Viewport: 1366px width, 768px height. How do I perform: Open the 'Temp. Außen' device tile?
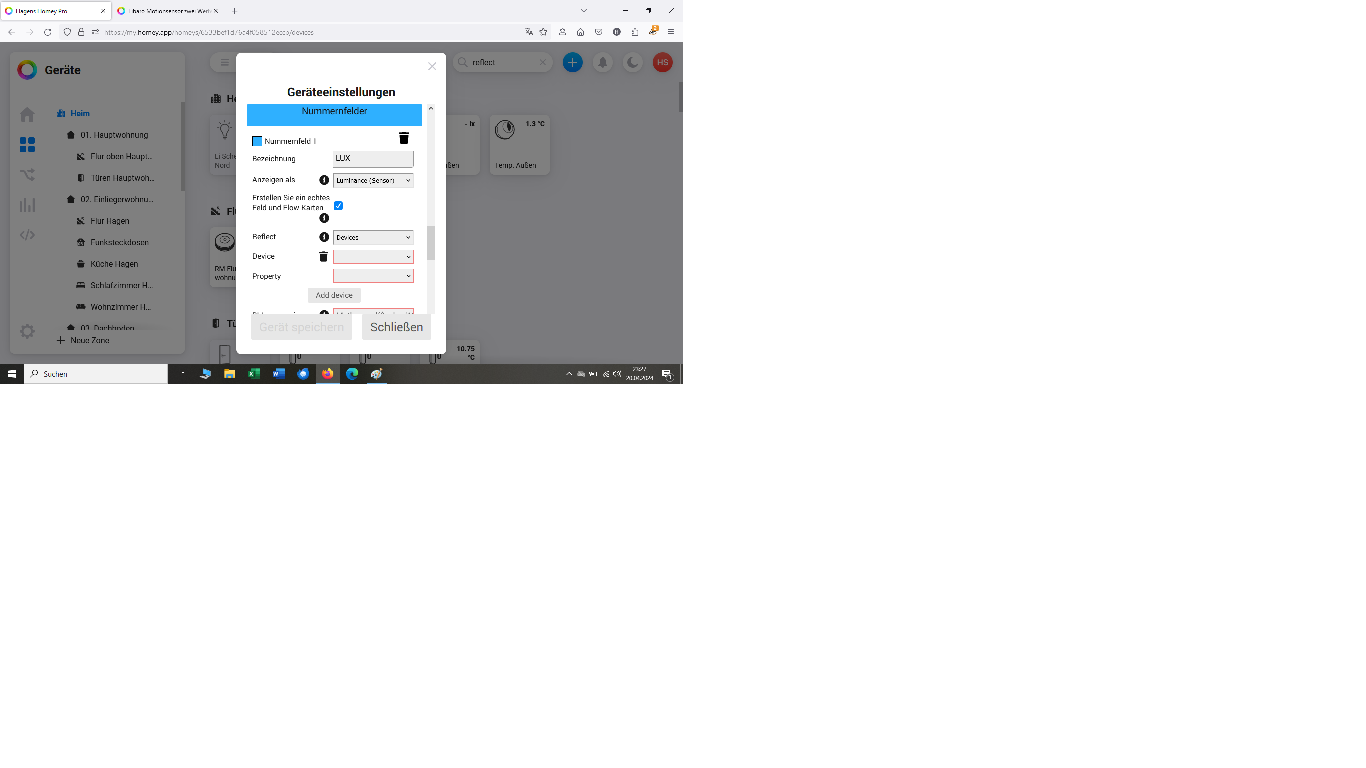tap(519, 145)
